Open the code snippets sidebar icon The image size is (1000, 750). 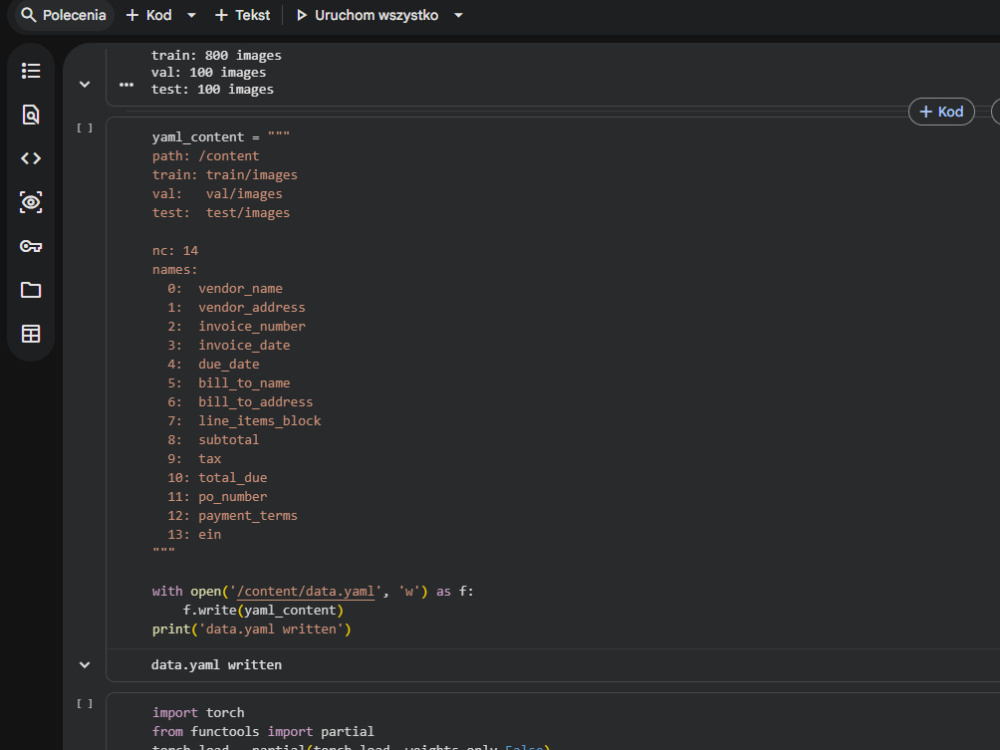(x=31, y=158)
